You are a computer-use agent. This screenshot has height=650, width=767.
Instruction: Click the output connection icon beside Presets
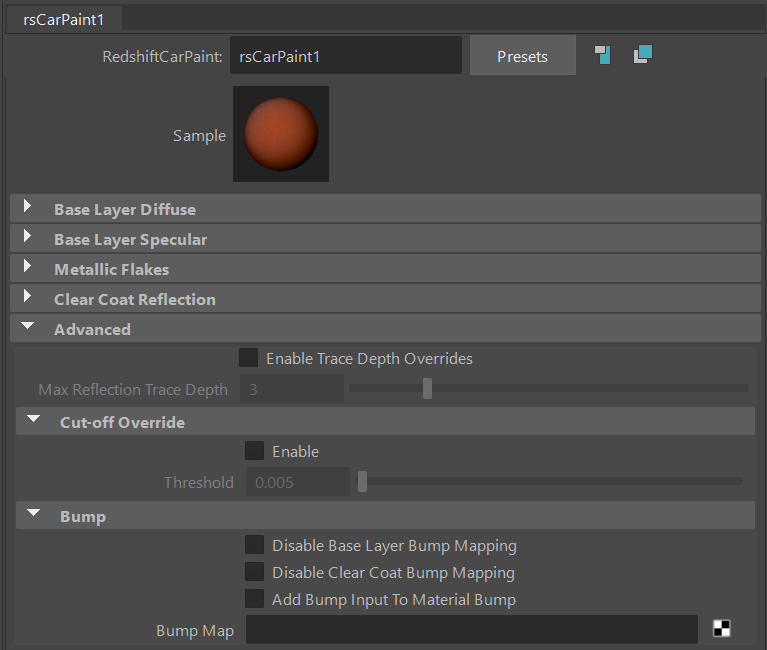[643, 54]
